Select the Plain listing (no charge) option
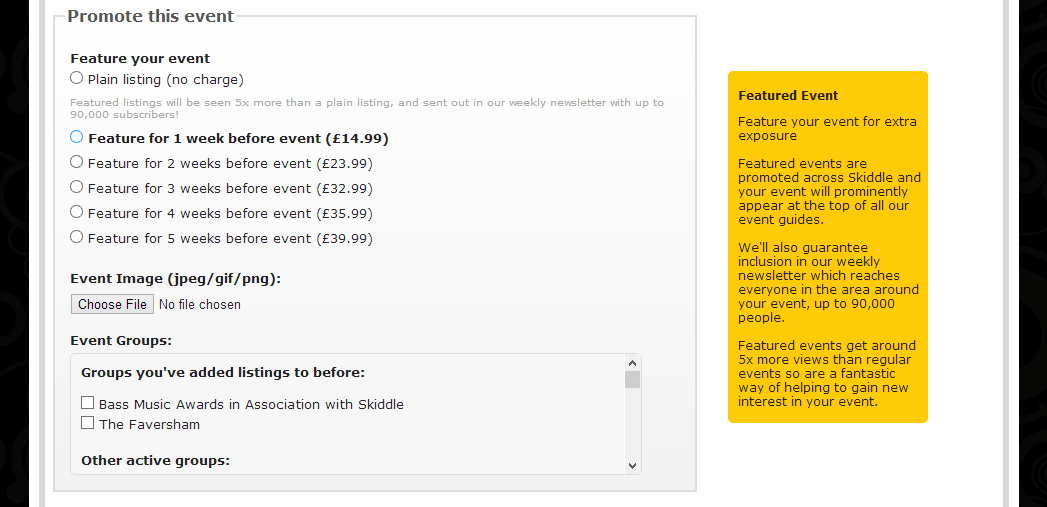This screenshot has height=507, width=1047. 77,78
